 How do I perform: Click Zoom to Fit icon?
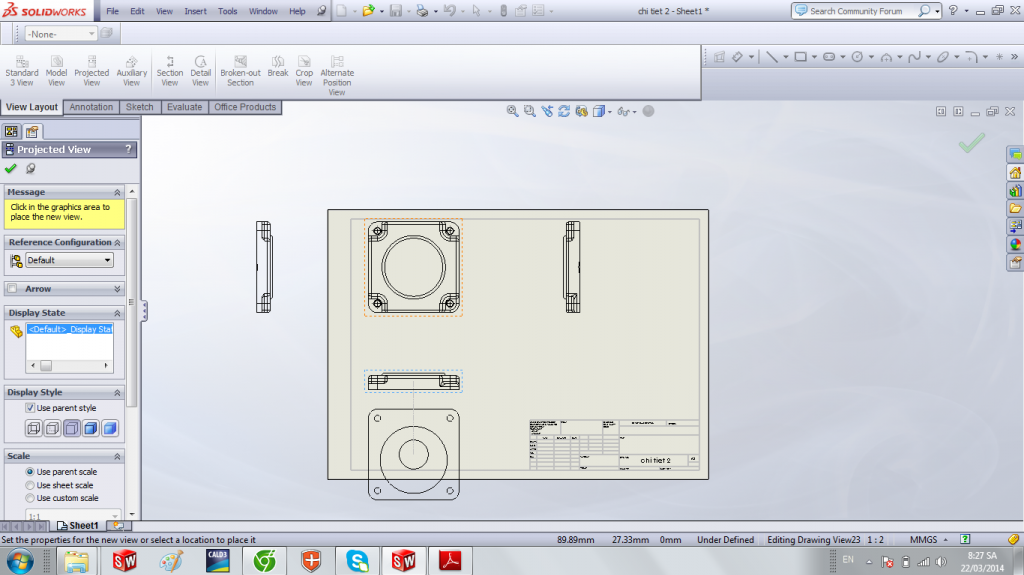click(512, 111)
